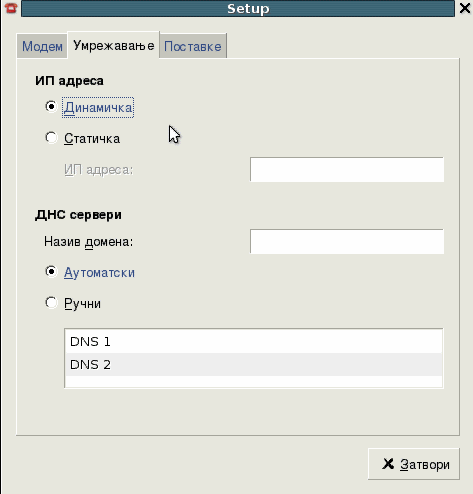Image resolution: width=473 pixels, height=494 pixels.
Task: Click the Динамичка label text
Action: point(98,108)
